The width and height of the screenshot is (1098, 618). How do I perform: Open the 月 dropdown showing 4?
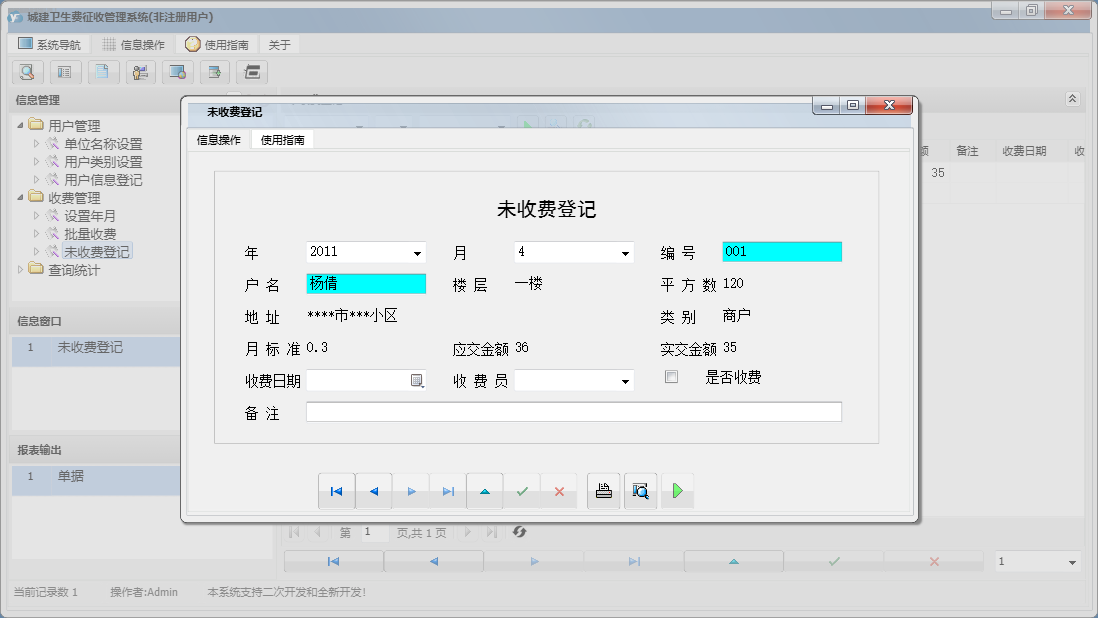626,252
